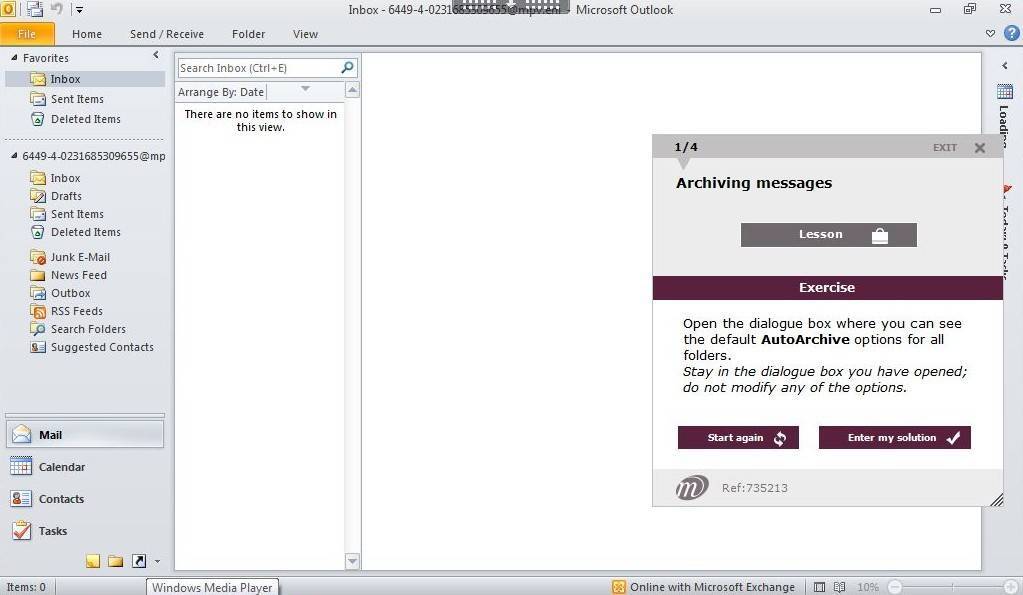Collapse the mailbox account folder tree
This screenshot has width=1023, height=595.
coord(14,156)
